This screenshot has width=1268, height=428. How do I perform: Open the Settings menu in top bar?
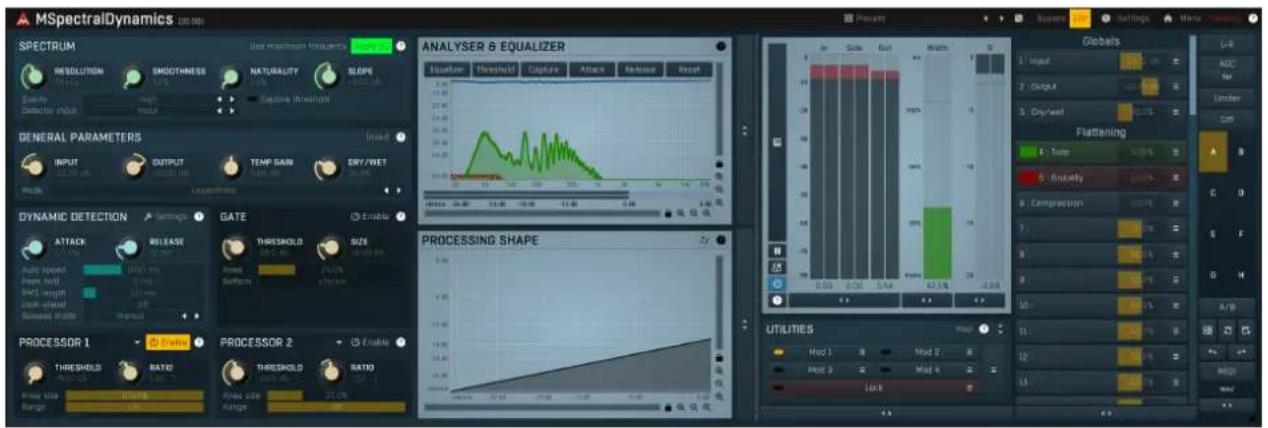[1126, 18]
